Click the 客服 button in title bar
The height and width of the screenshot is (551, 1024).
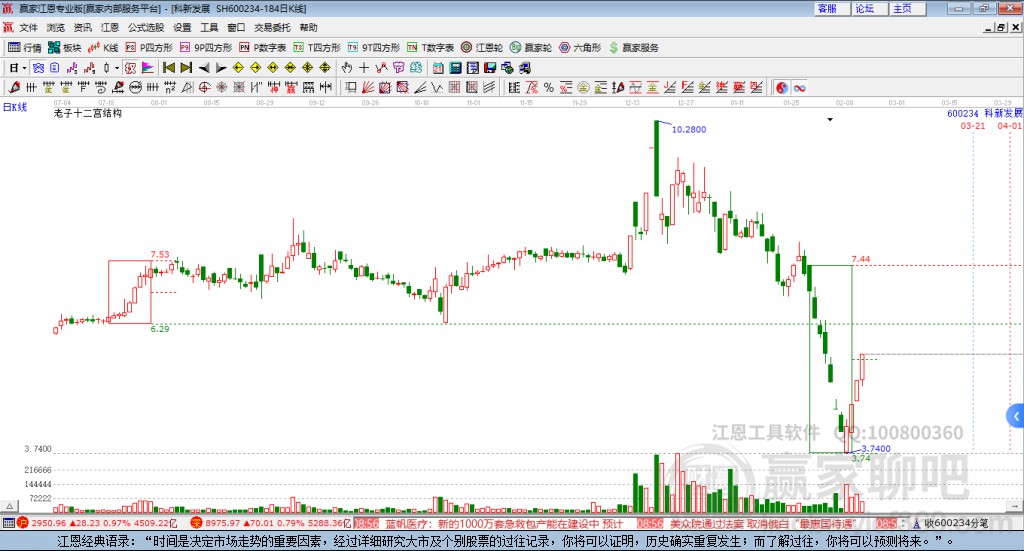[x=831, y=8]
